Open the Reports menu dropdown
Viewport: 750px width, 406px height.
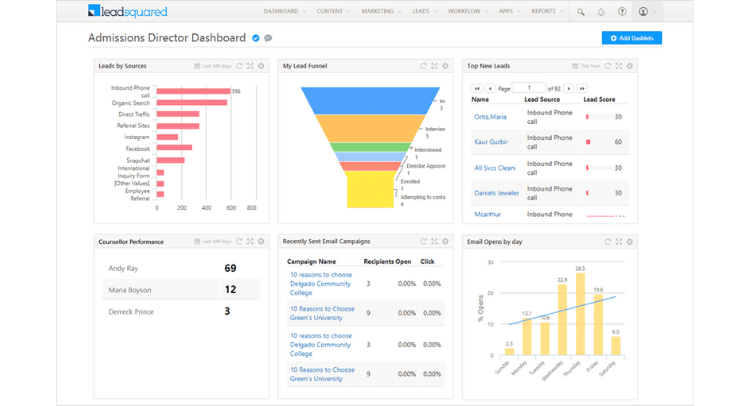[x=547, y=11]
